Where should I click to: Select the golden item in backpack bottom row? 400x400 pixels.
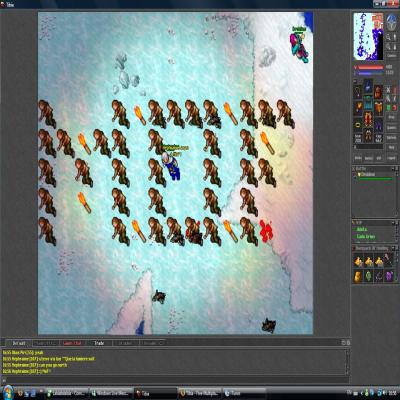(x=358, y=276)
